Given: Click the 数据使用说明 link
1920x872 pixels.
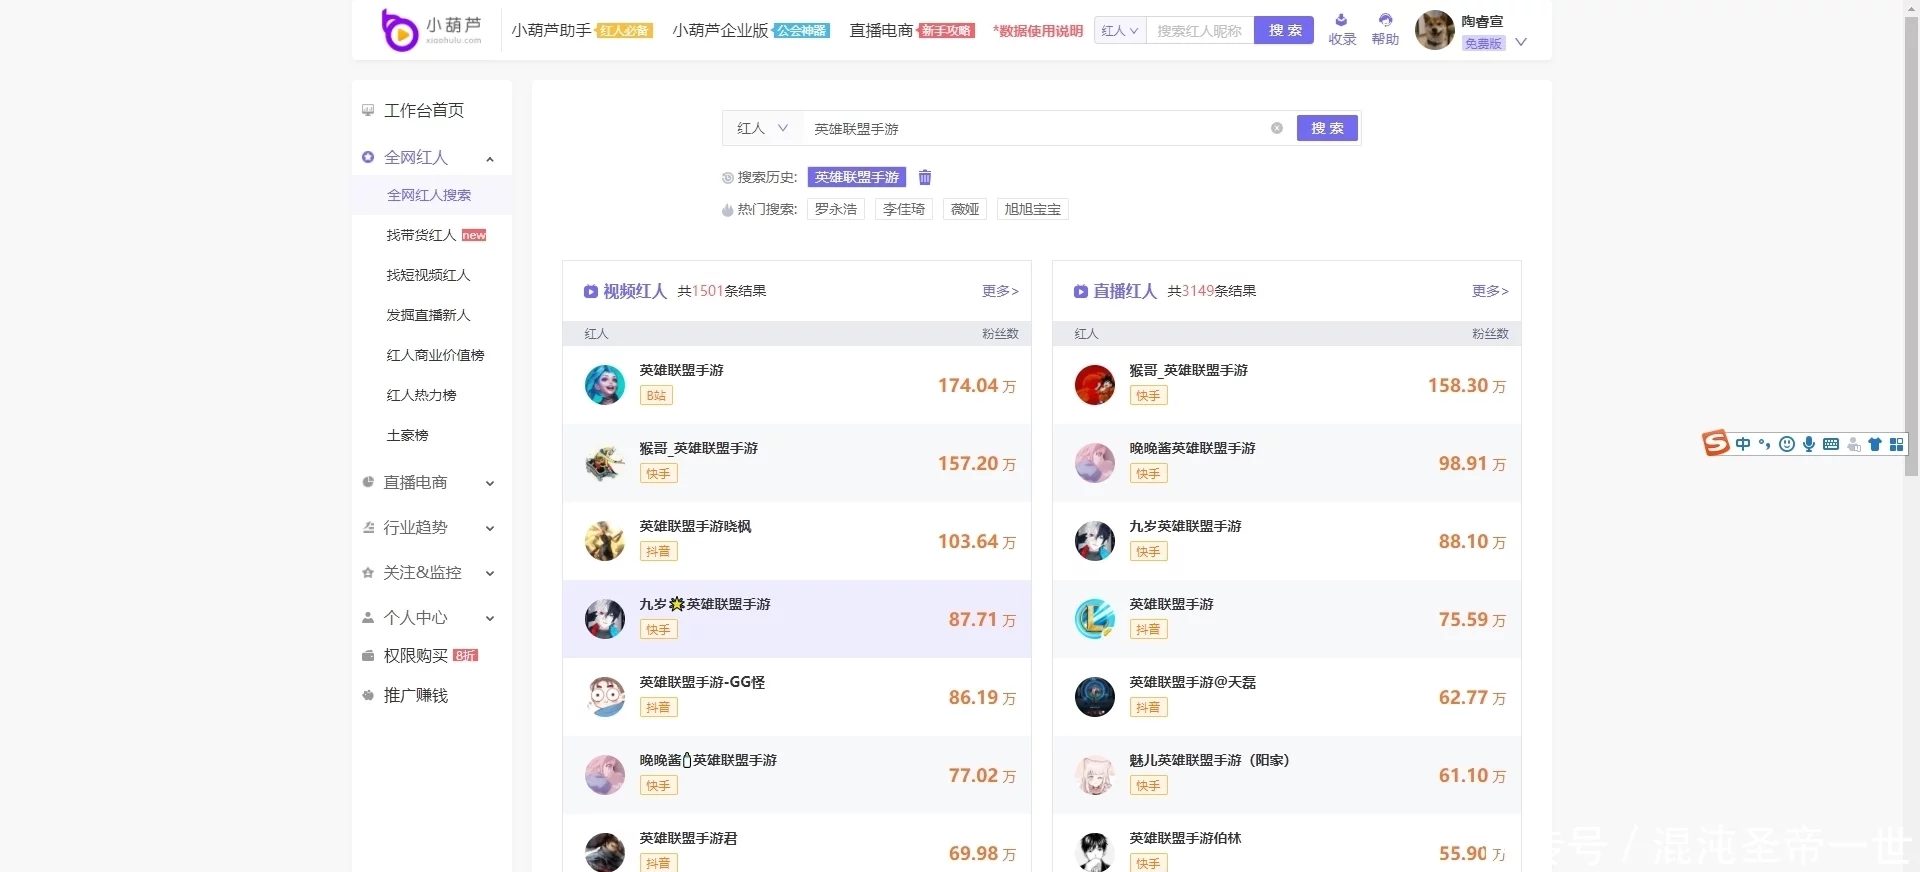Looking at the screenshot, I should click(x=1038, y=31).
